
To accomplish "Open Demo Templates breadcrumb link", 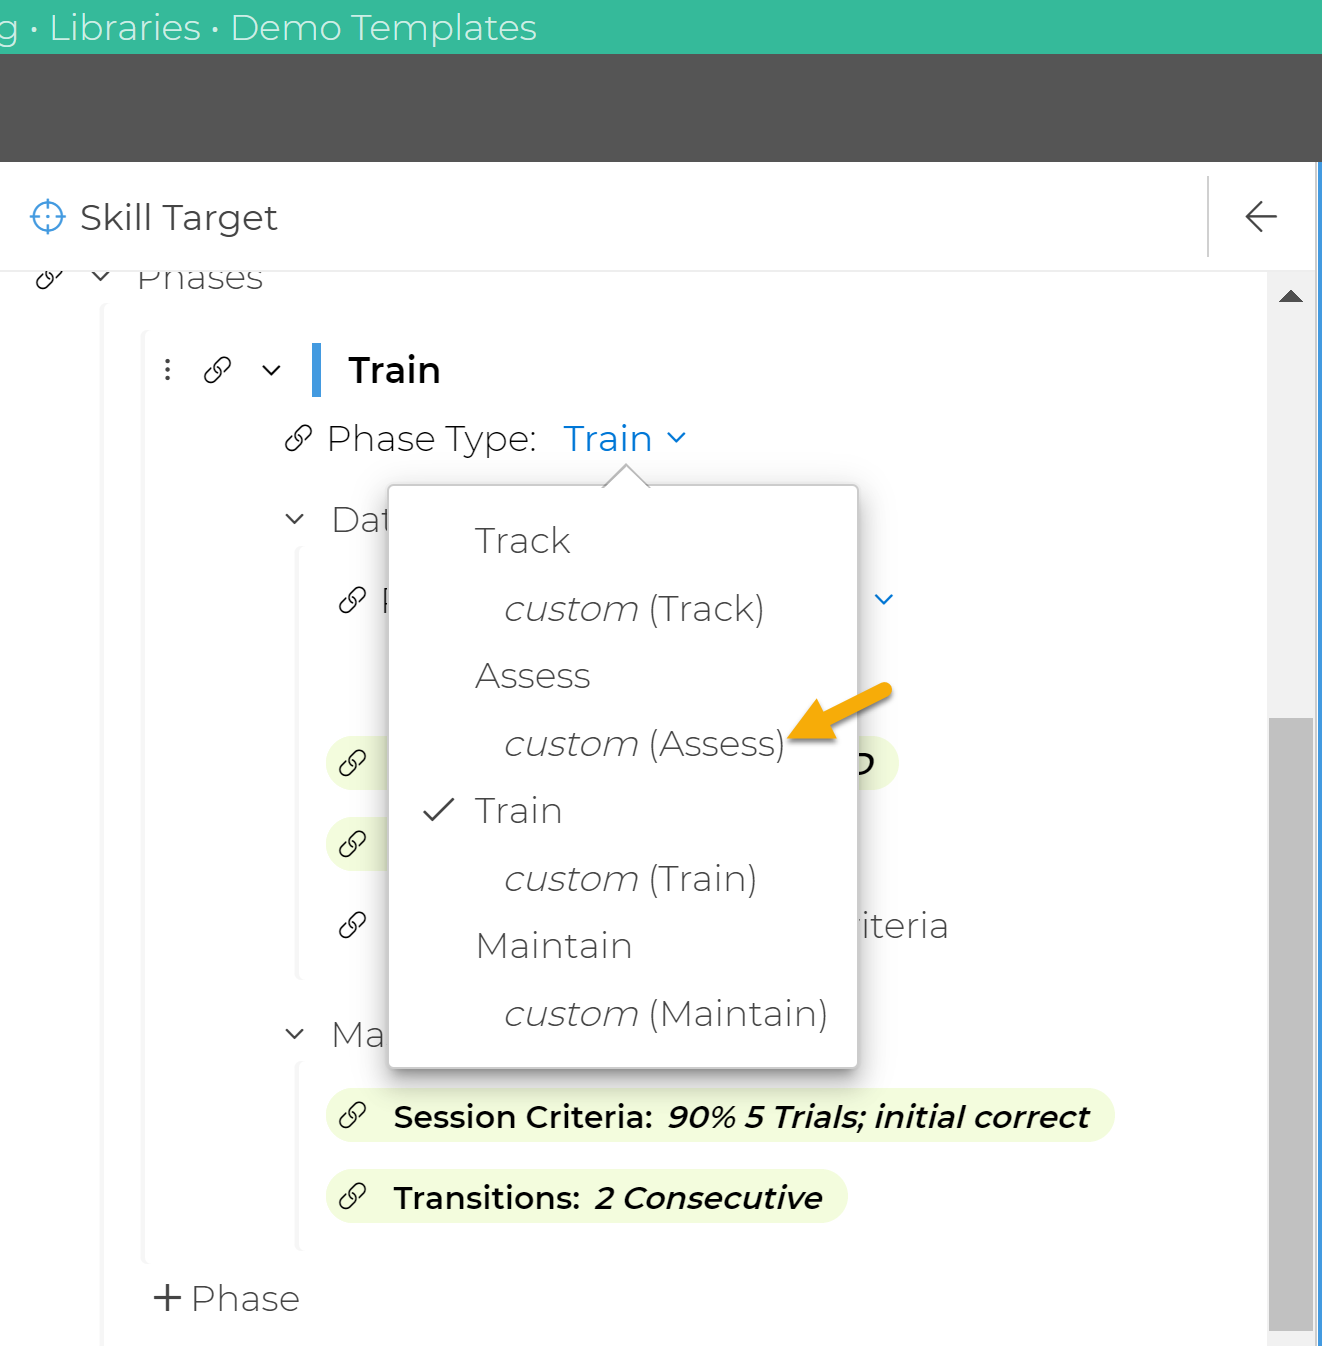I will coord(383,27).
